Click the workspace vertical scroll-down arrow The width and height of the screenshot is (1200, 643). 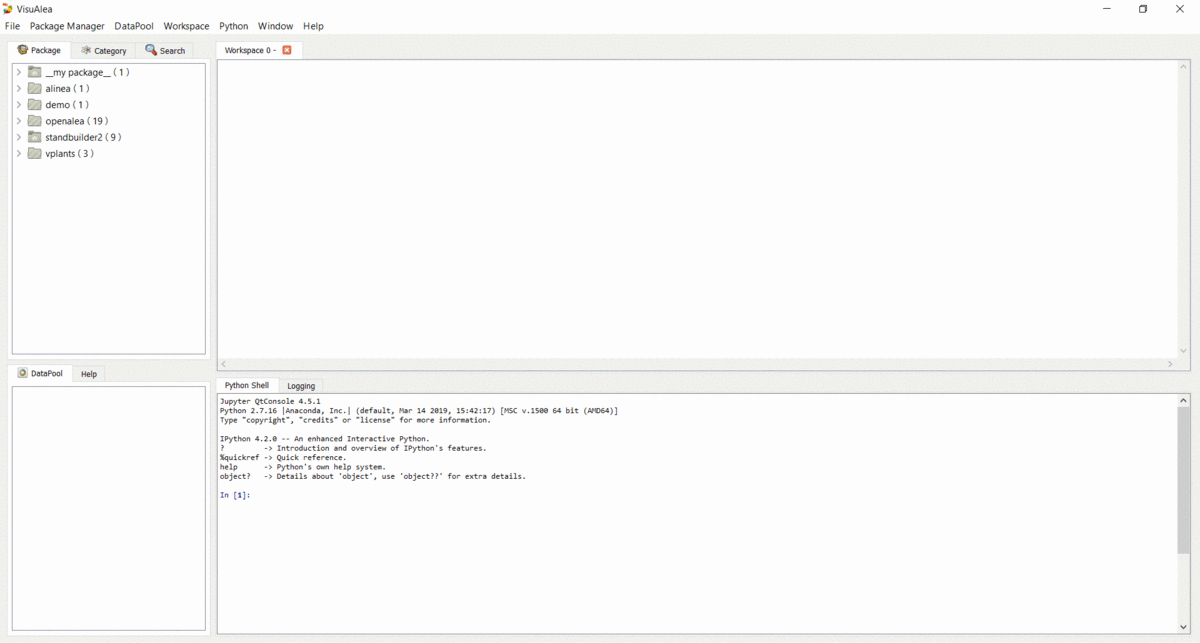1184,351
